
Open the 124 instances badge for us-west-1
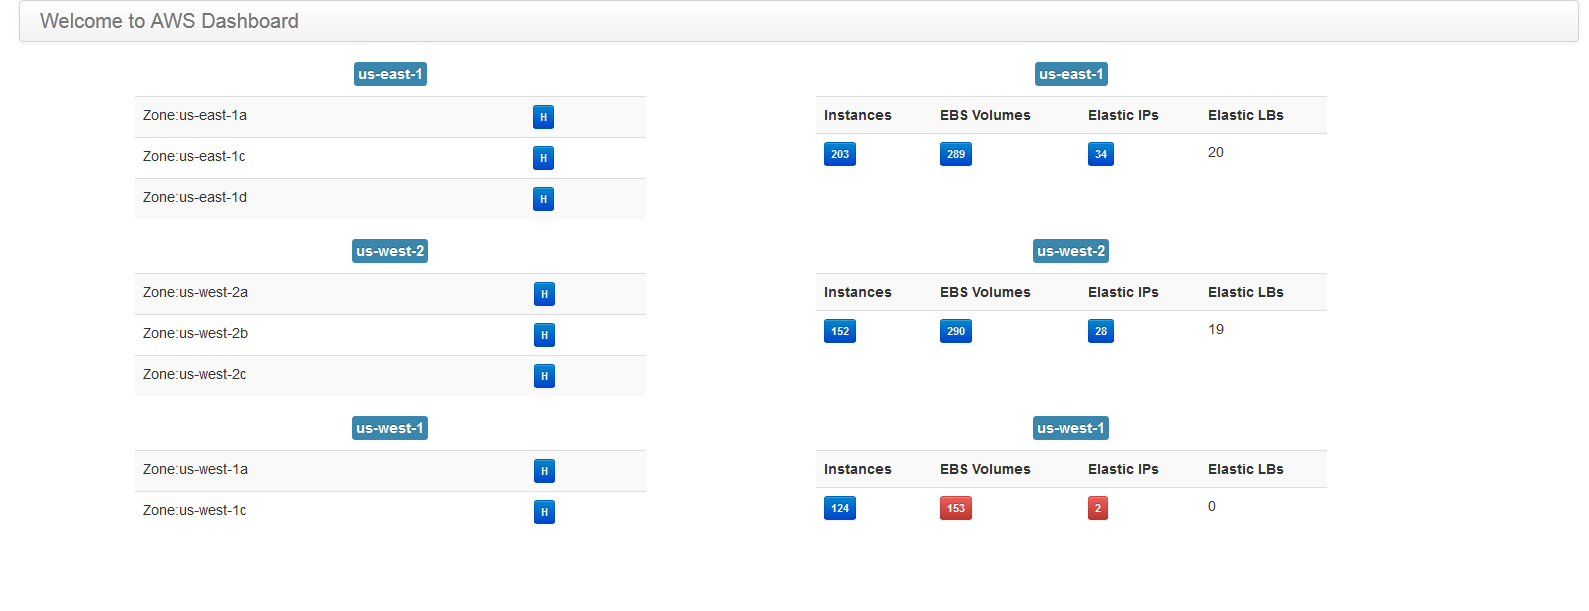tap(839, 508)
